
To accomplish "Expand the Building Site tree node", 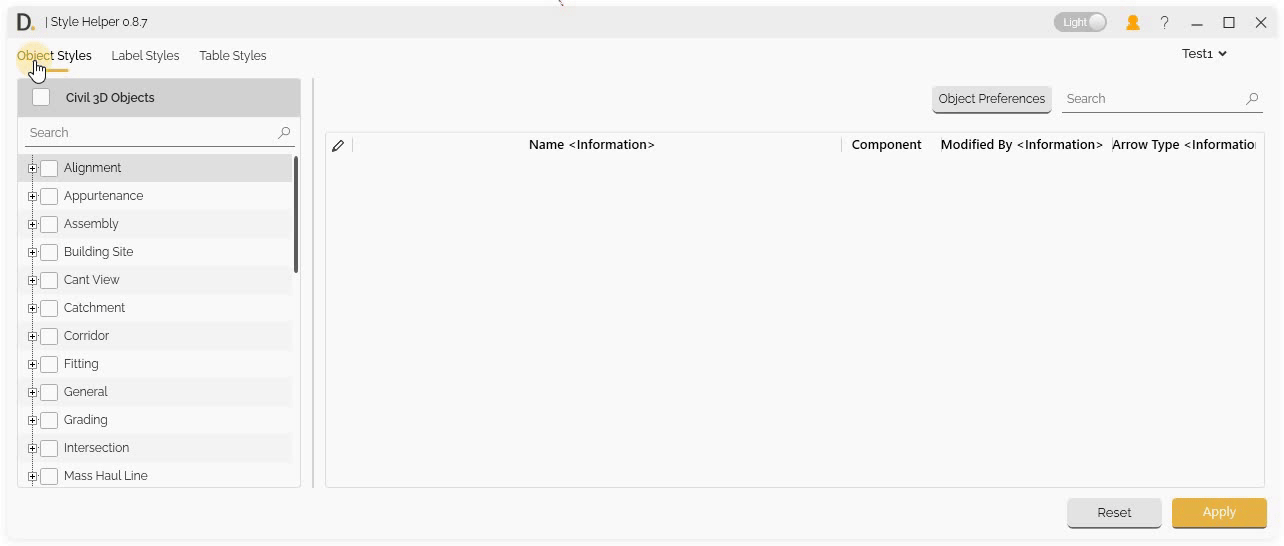I will tap(32, 252).
